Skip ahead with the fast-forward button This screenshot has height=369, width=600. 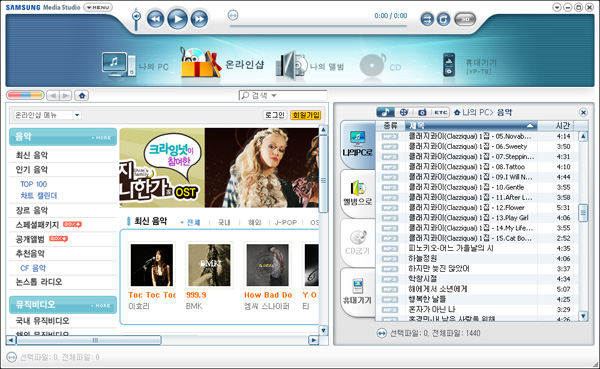199,19
